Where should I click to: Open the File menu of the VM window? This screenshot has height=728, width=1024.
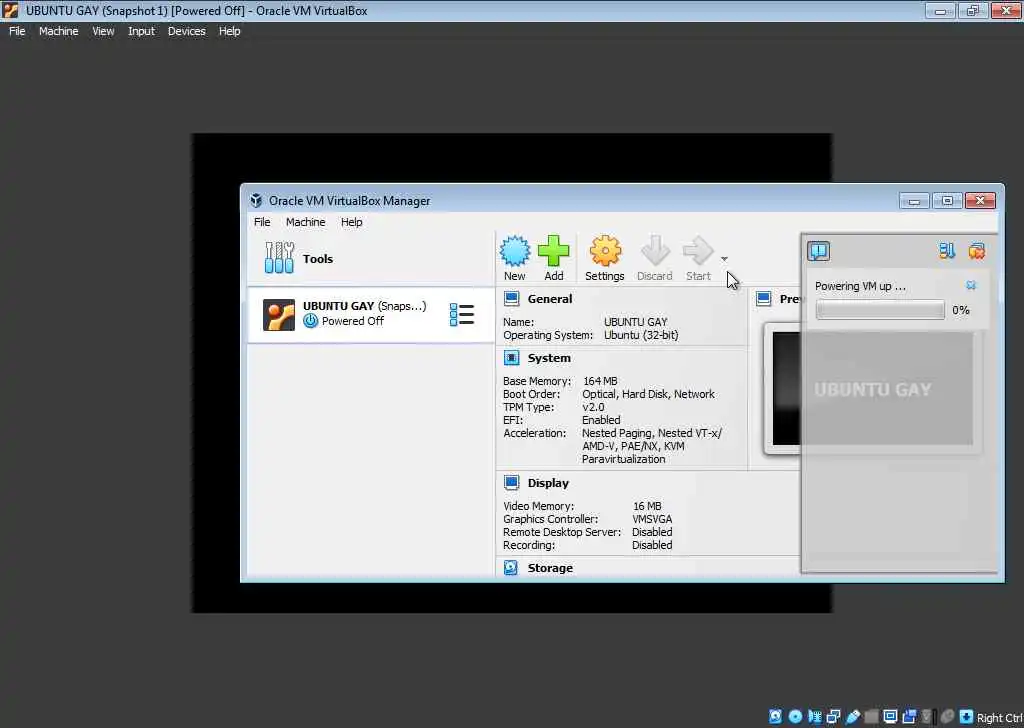(17, 31)
